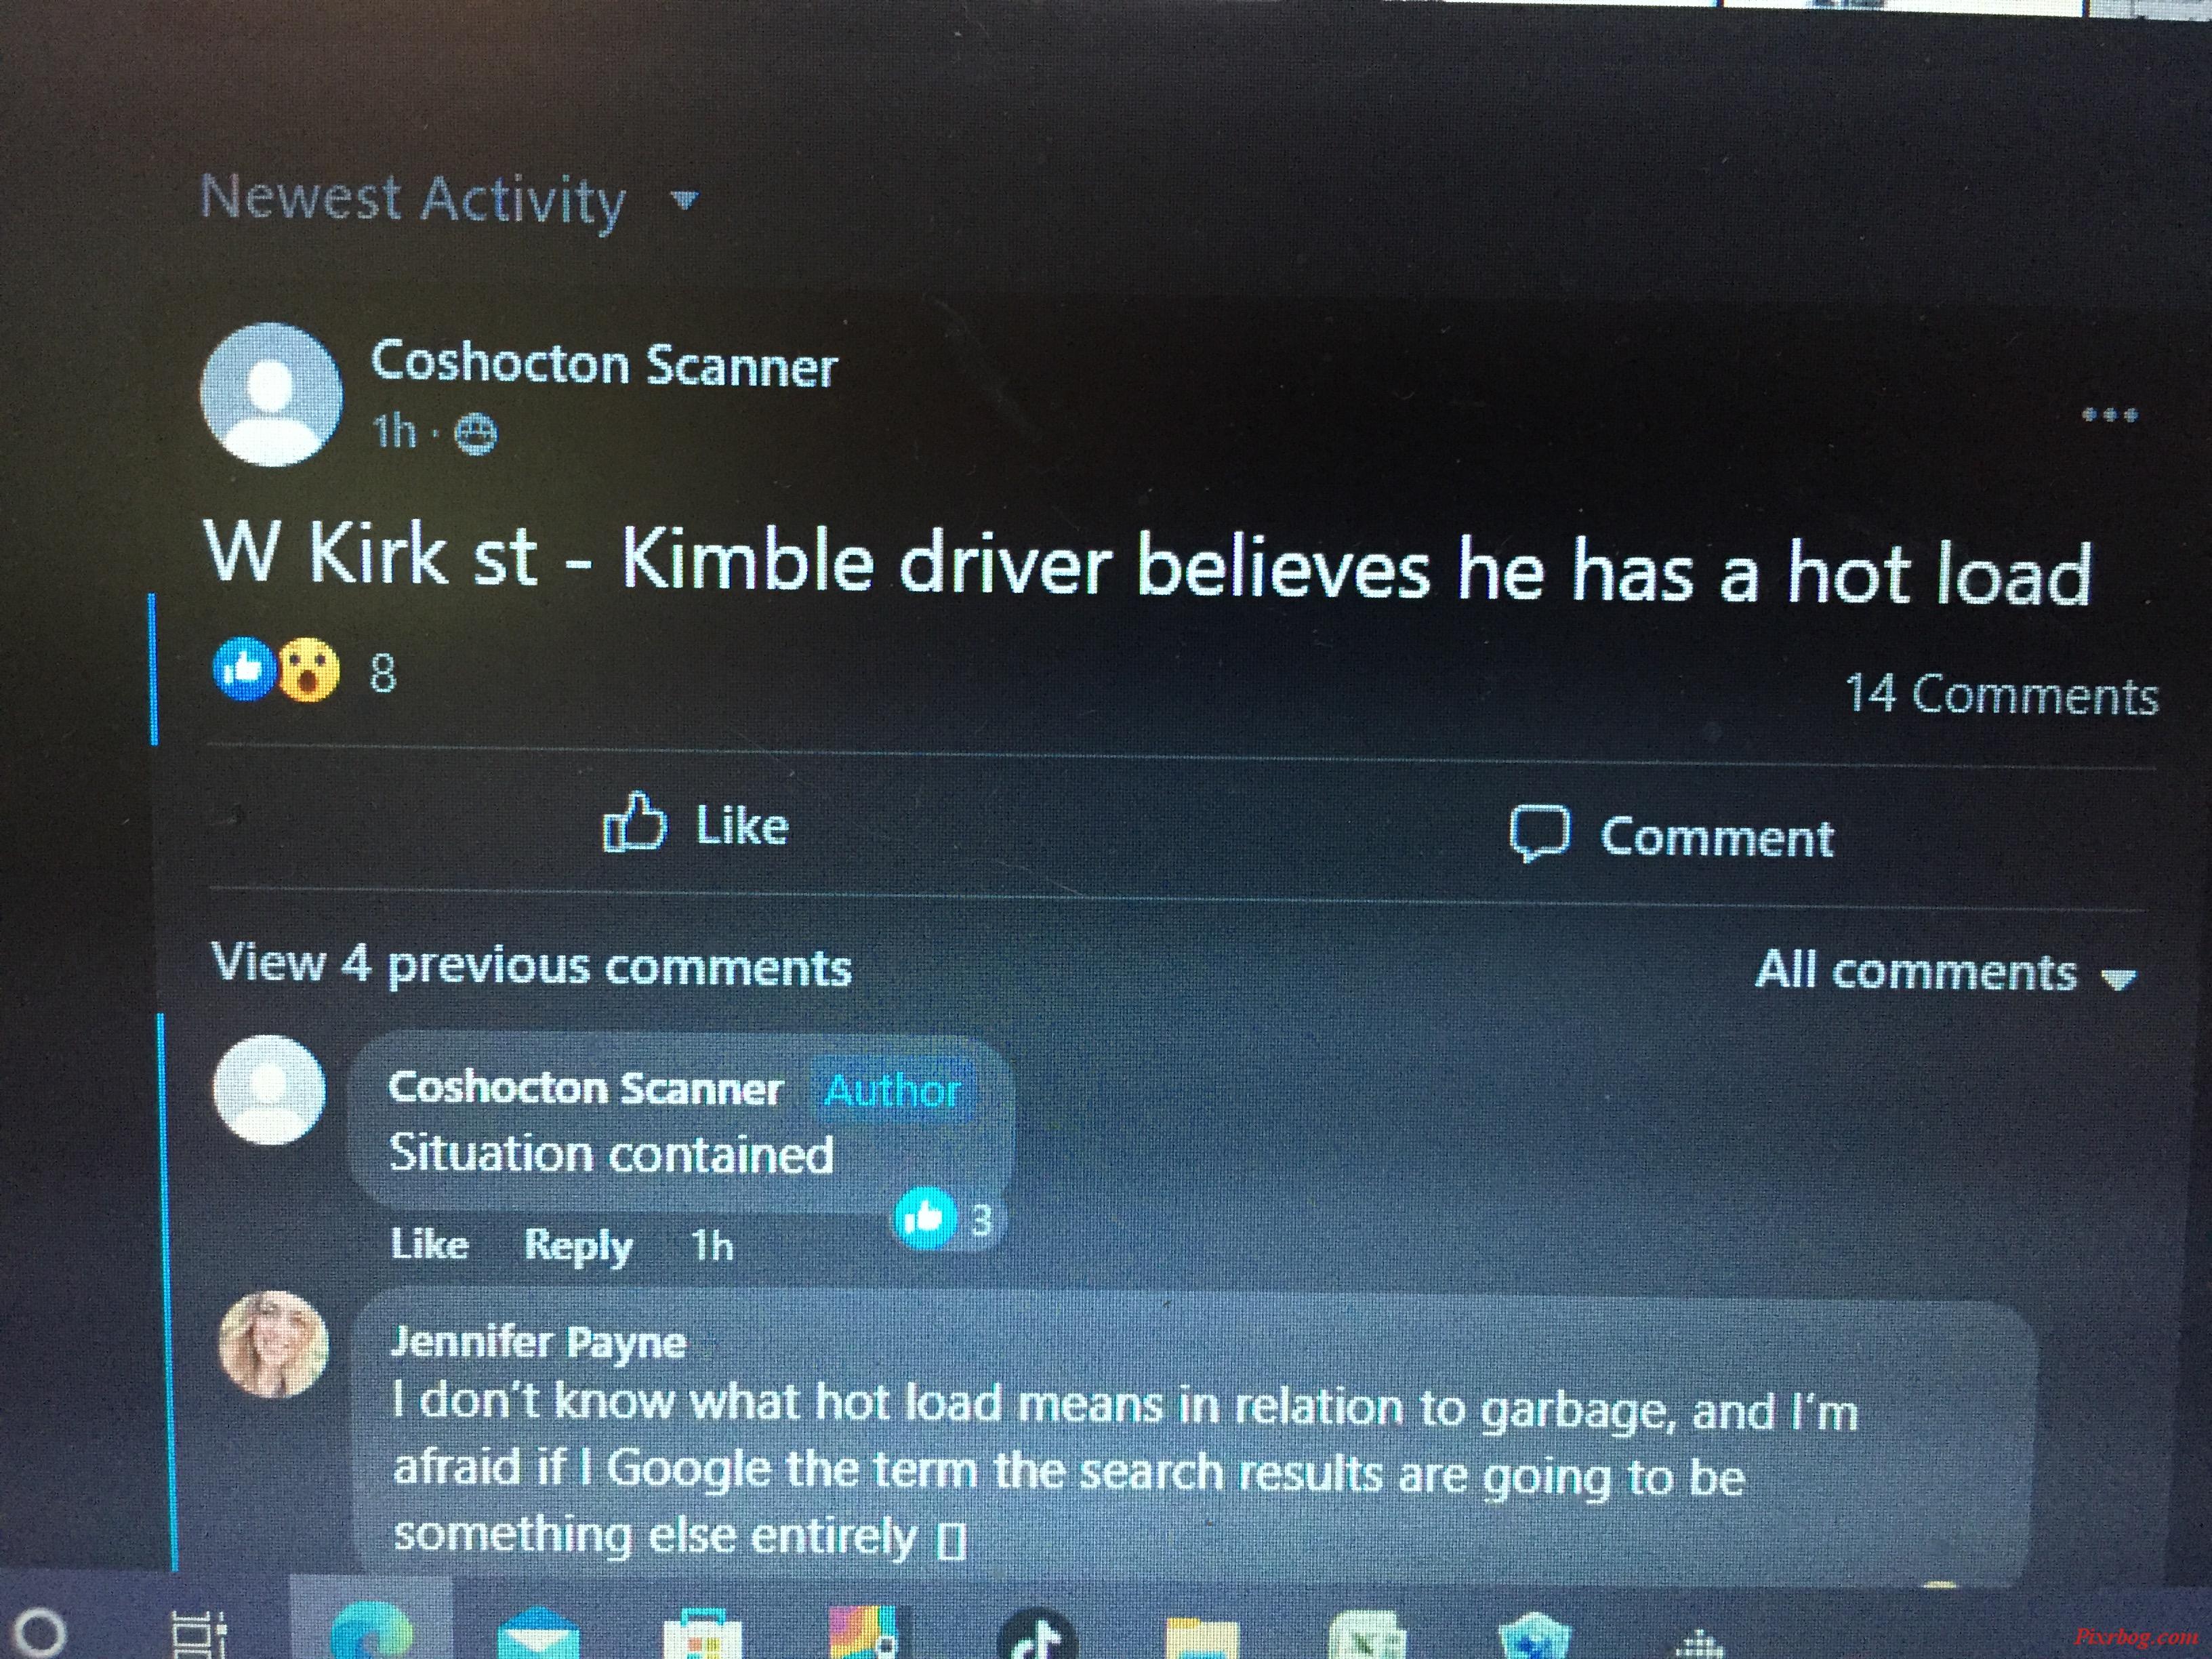Open post options three-dot menu

[x=2110, y=415]
